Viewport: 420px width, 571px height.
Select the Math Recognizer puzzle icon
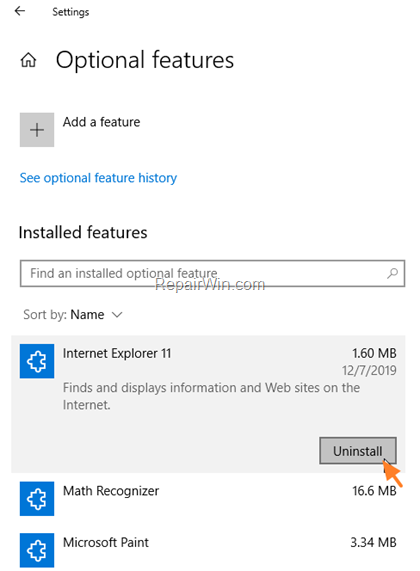click(37, 499)
